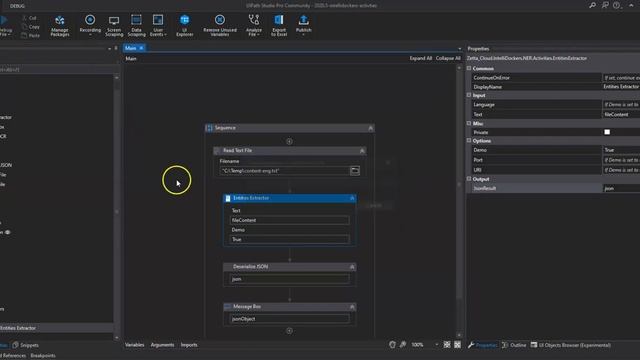Viewport: 640px width, 360px height.
Task: Click the Cut command
Action: [x=29, y=18]
